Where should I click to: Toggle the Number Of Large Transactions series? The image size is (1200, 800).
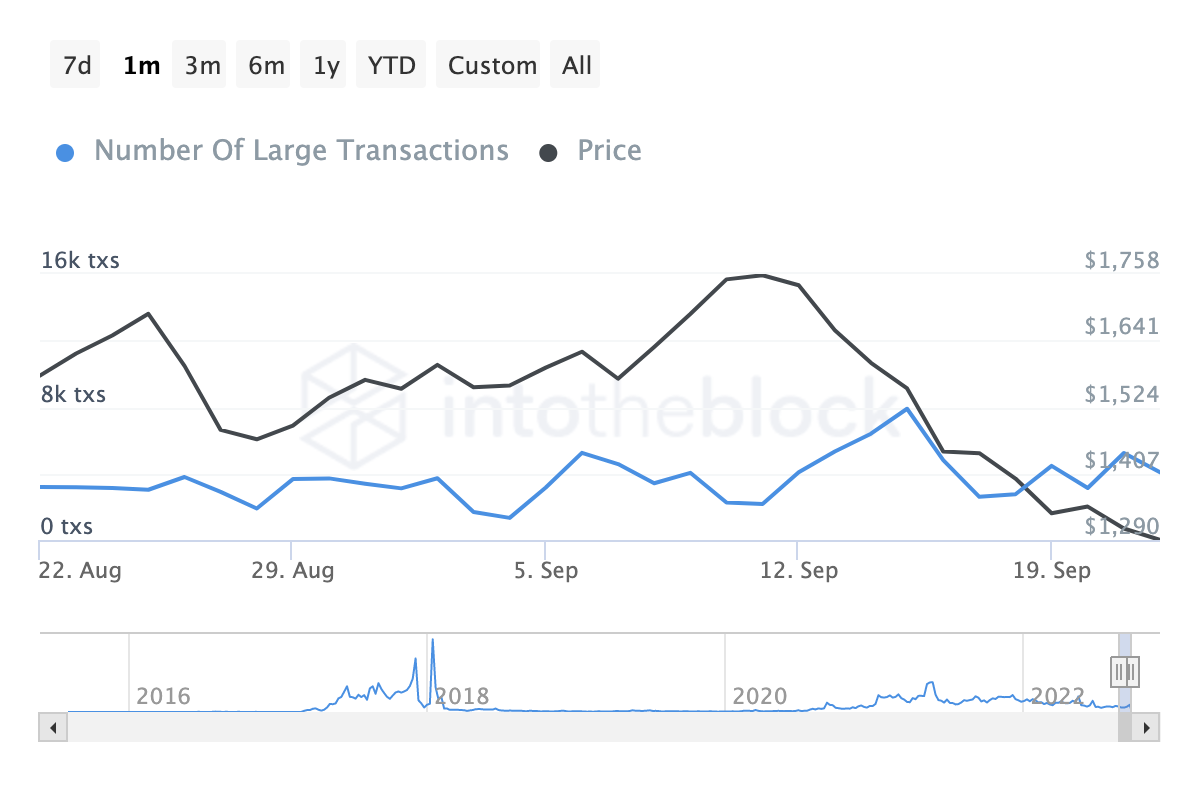tap(301, 151)
